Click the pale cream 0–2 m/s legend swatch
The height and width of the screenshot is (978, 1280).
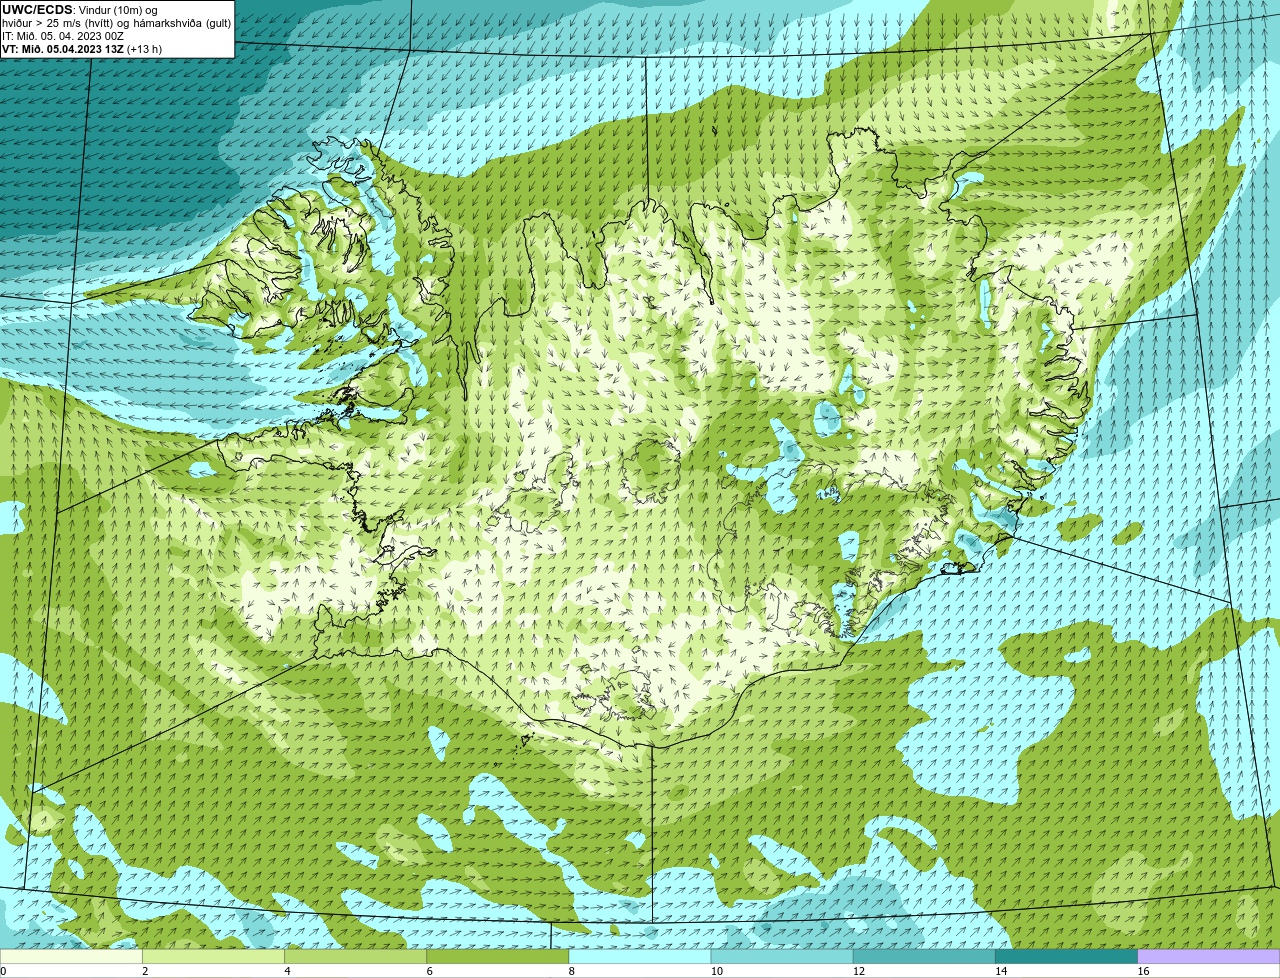click(x=71, y=957)
